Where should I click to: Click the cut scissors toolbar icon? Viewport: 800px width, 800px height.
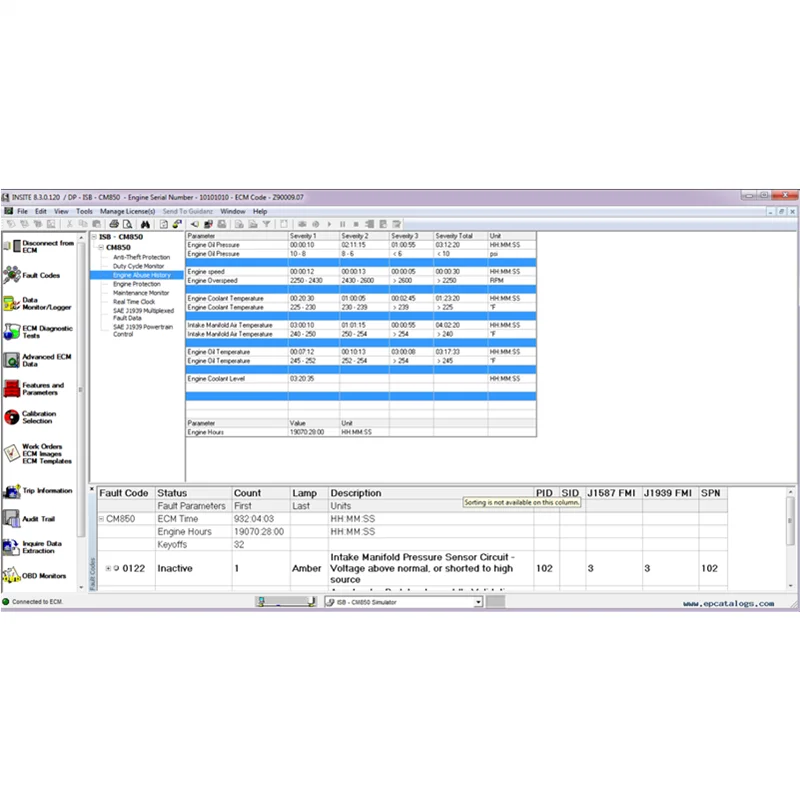69,224
